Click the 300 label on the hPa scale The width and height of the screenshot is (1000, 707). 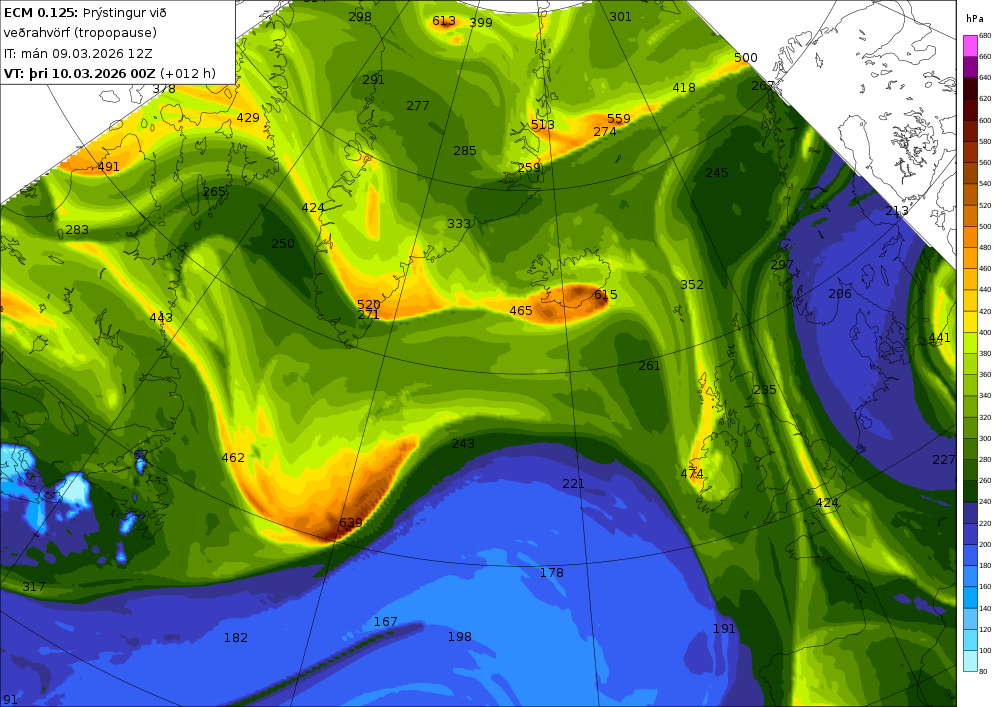tap(985, 439)
